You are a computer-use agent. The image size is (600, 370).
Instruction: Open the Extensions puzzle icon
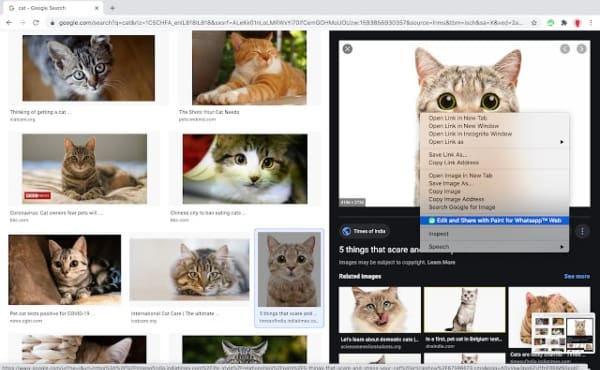[564, 23]
